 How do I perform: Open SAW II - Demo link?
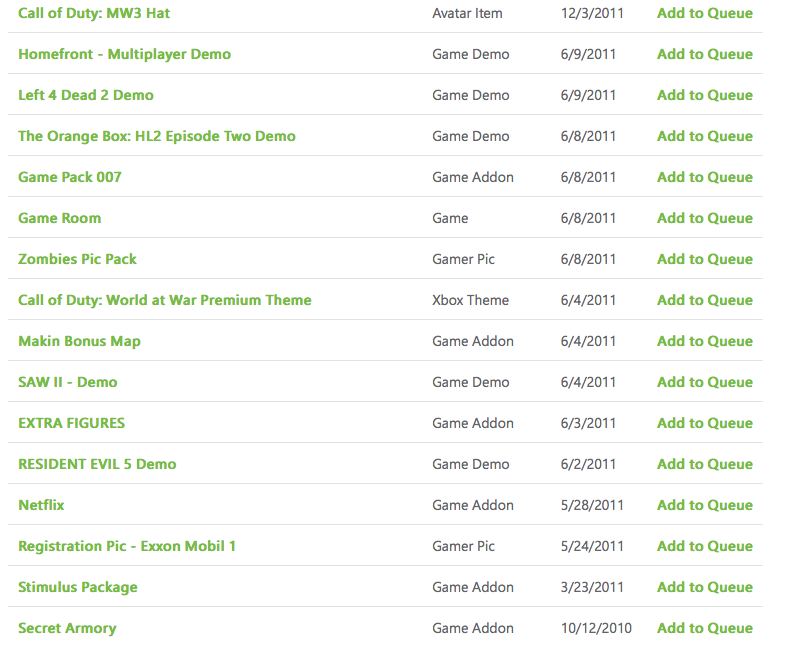pyautogui.click(x=68, y=382)
